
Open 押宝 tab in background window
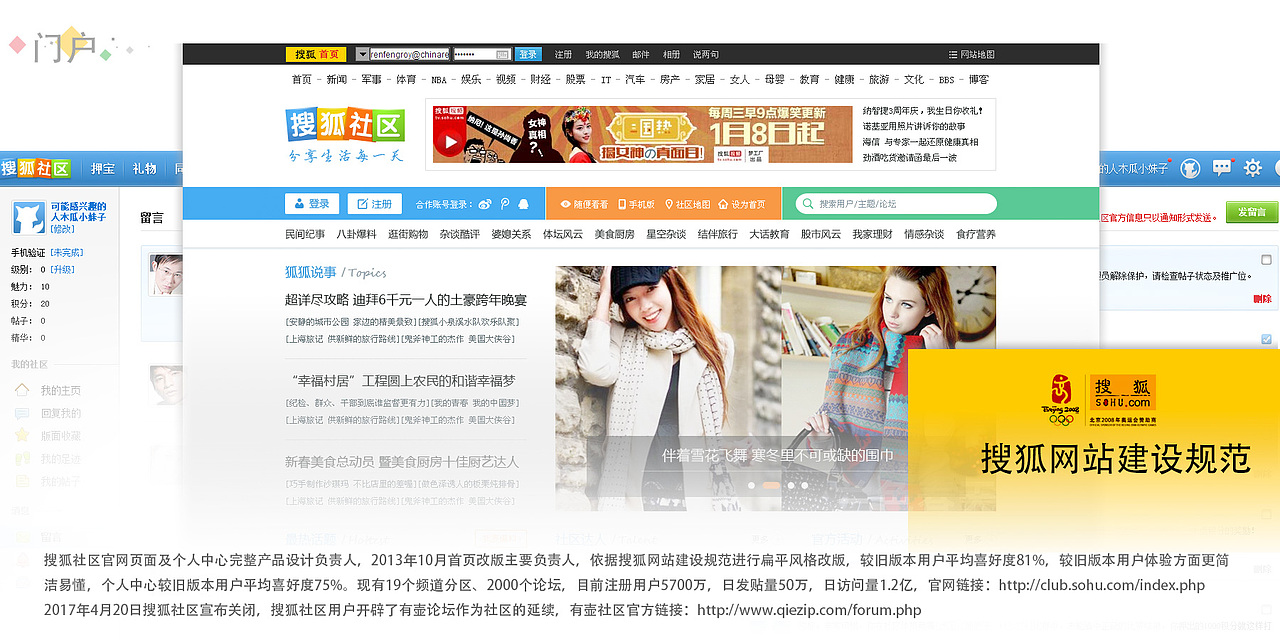[x=102, y=168]
